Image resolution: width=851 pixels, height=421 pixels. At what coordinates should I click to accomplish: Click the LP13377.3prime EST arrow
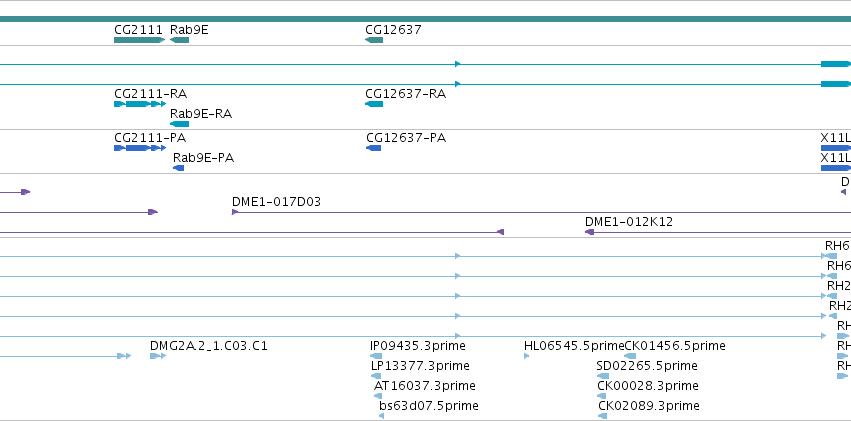[x=376, y=376]
